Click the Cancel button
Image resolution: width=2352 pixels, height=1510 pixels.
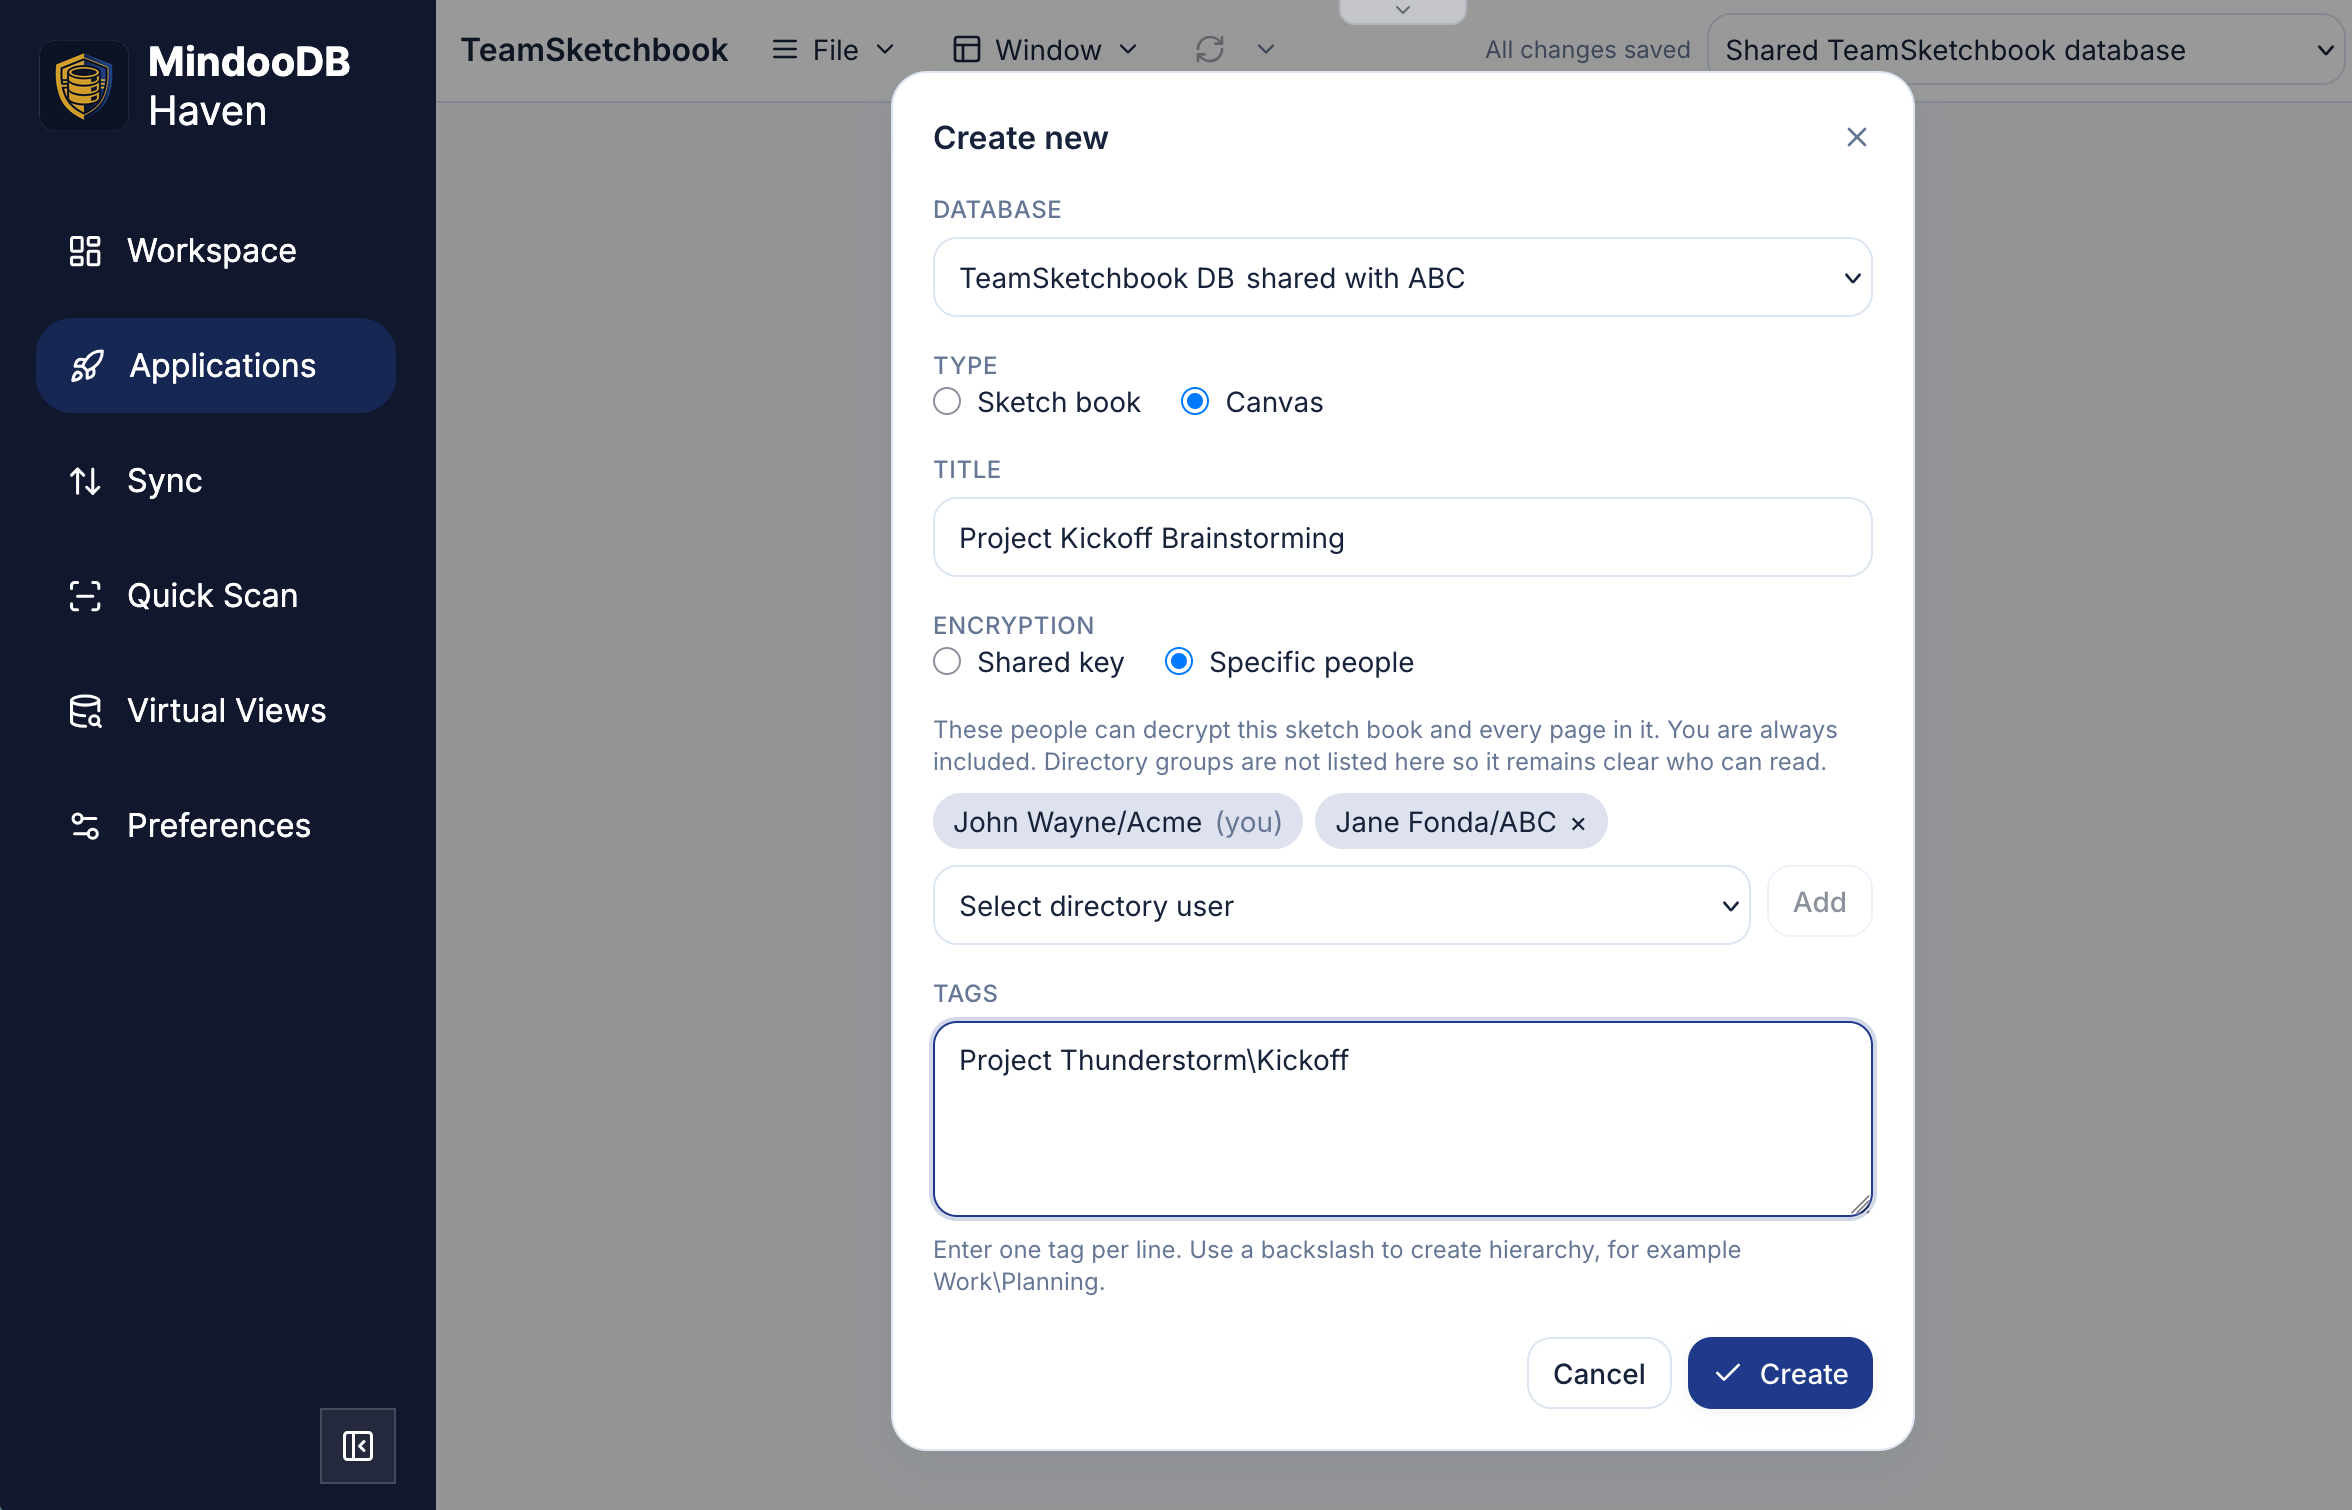coord(1599,1374)
